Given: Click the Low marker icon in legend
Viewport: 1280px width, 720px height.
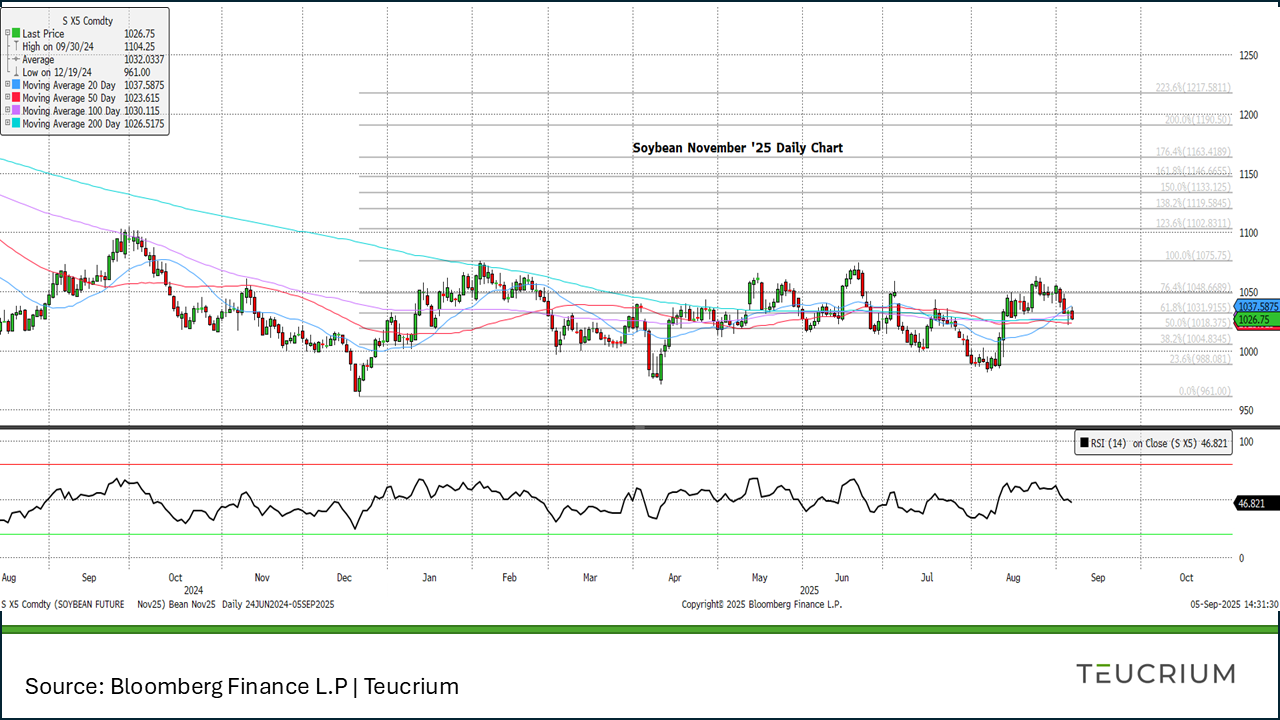Looking at the screenshot, I should click(x=16, y=72).
